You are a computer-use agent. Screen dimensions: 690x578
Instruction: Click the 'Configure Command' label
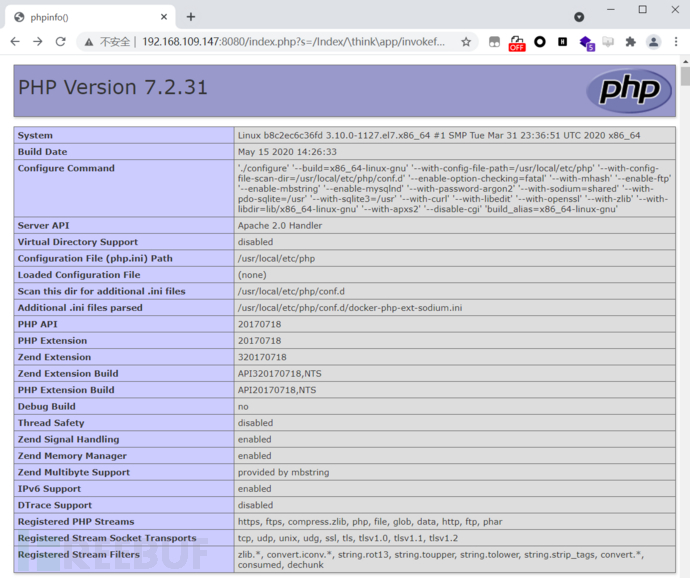click(x=66, y=168)
